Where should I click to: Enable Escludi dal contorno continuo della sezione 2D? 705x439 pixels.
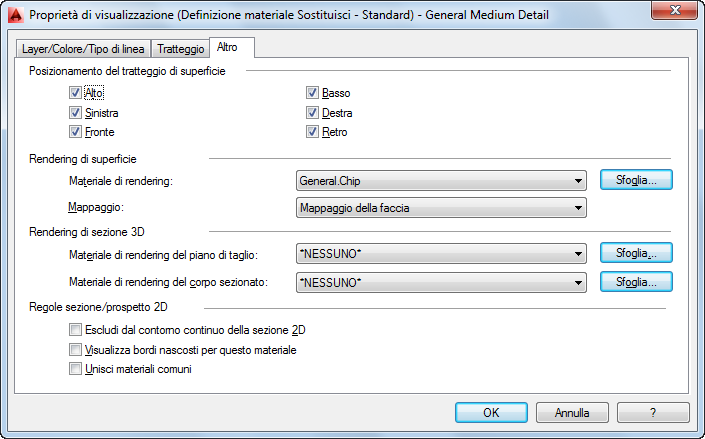tap(76, 329)
